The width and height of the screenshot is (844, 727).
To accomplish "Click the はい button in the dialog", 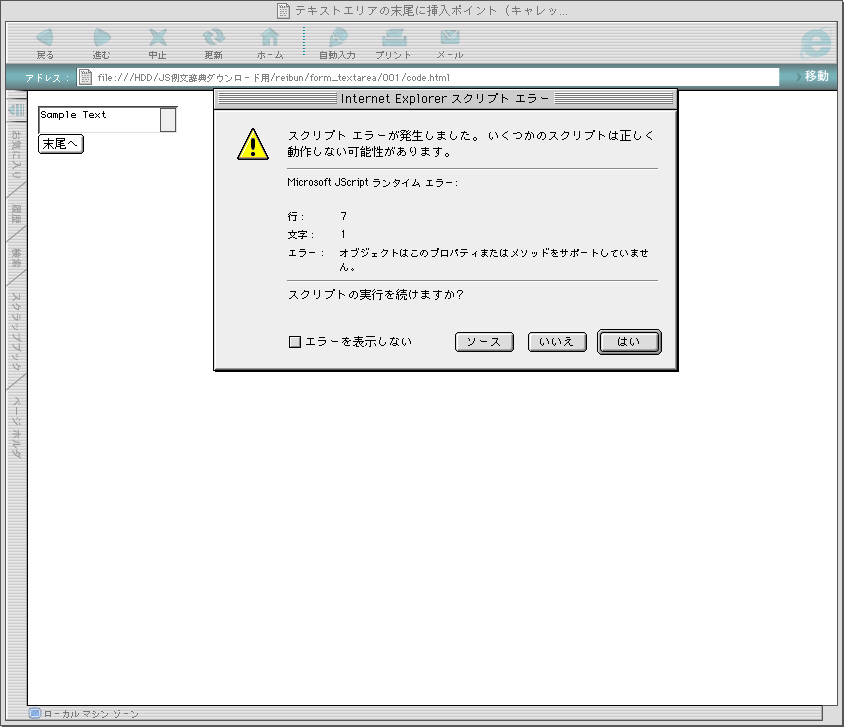I will click(x=629, y=342).
